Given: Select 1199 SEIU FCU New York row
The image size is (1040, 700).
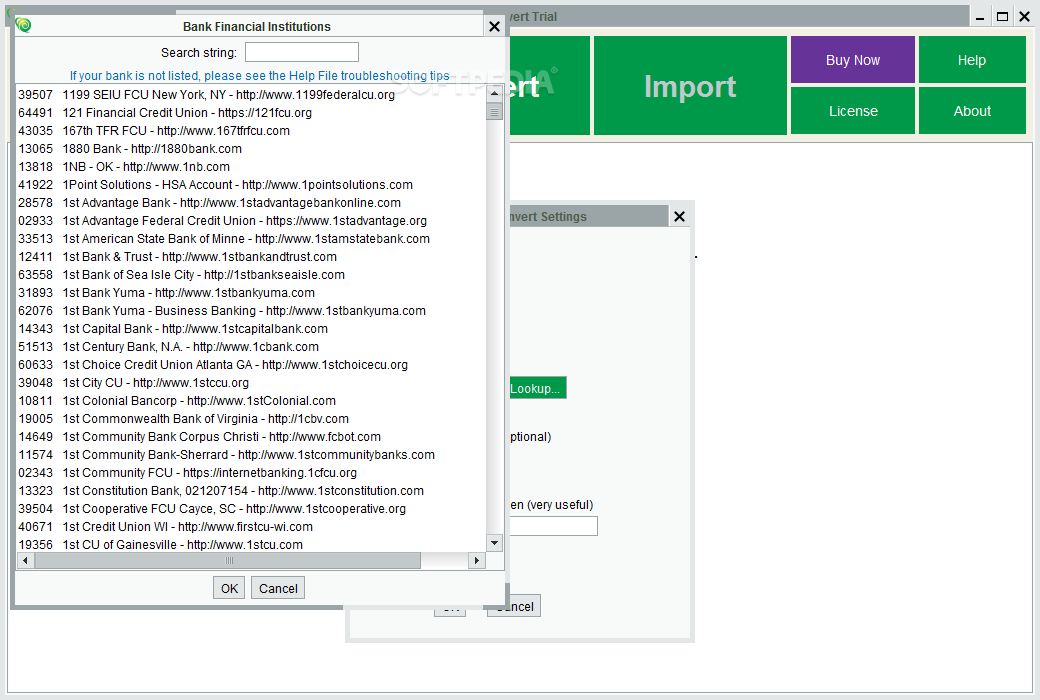Looking at the screenshot, I should coord(251,94).
